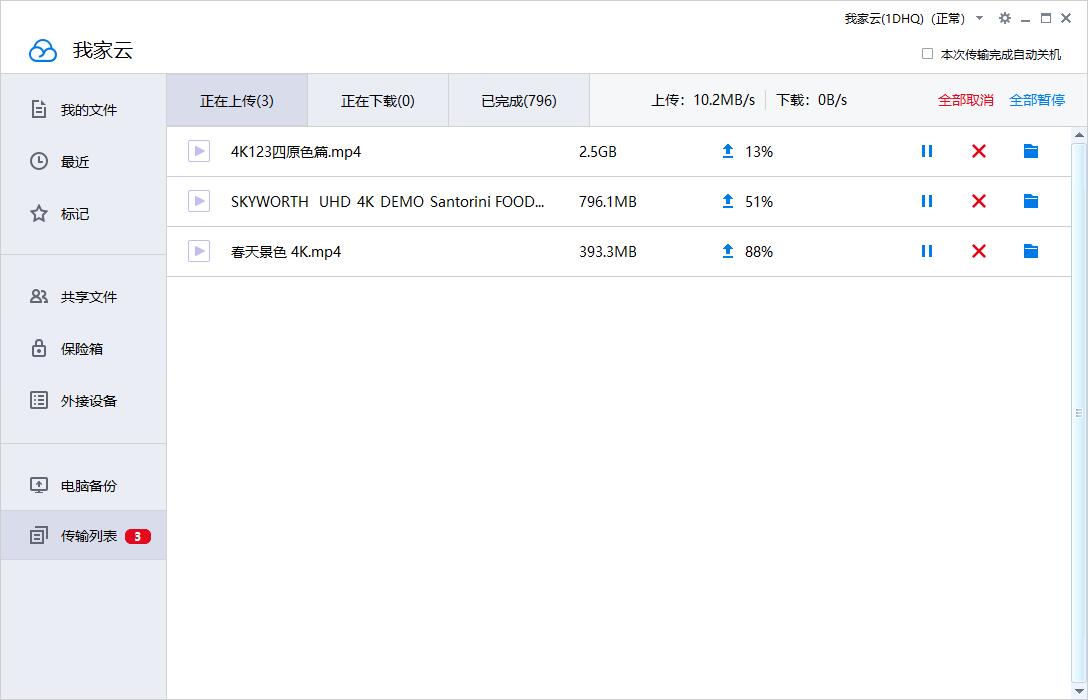Image resolution: width=1088 pixels, height=700 pixels.
Task: Pause the 4K123四原色篇.mp4 upload
Action: click(926, 151)
